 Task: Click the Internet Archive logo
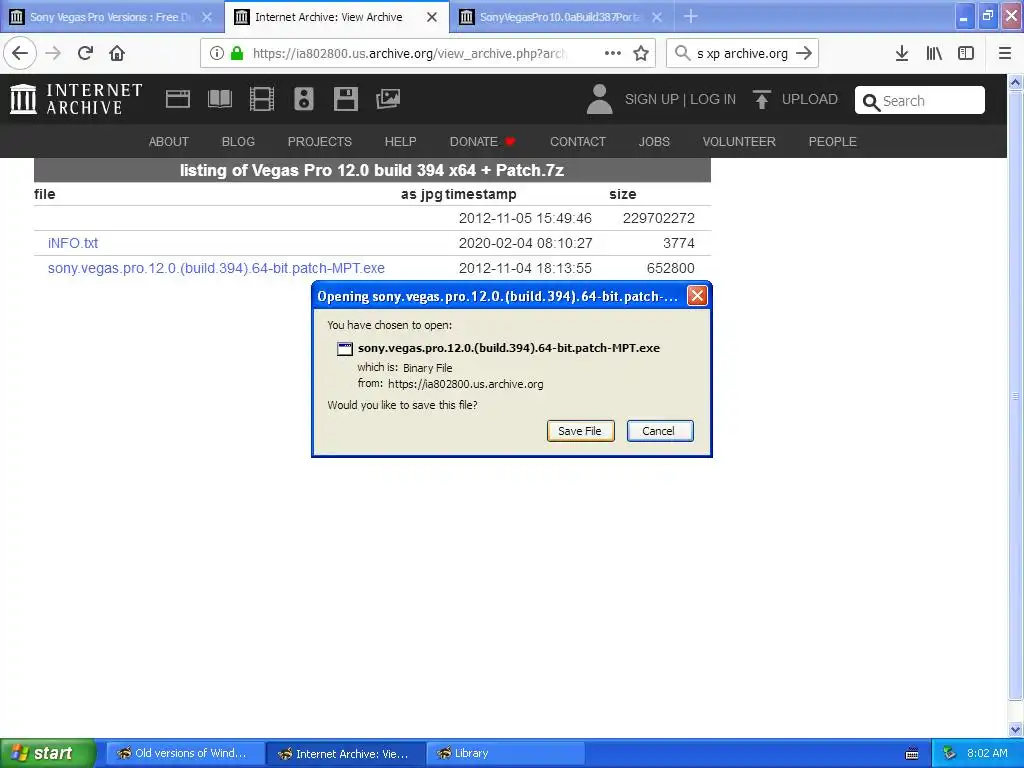pyautogui.click(x=76, y=99)
